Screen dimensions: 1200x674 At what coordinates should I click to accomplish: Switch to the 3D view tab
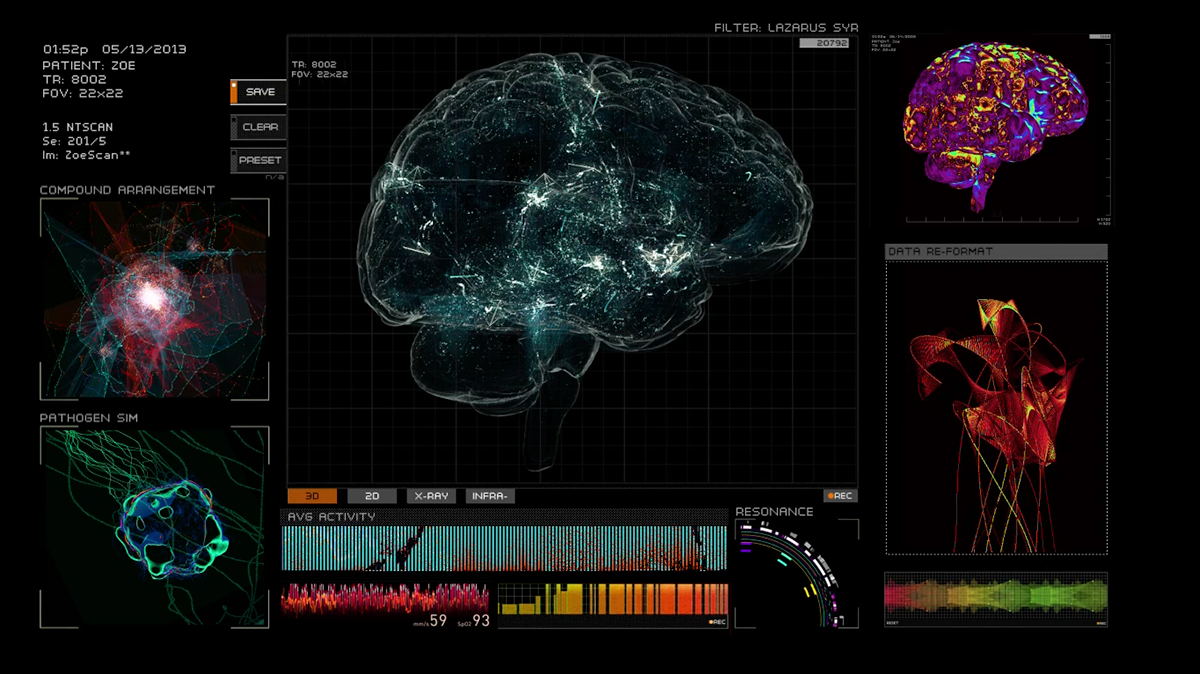point(312,496)
